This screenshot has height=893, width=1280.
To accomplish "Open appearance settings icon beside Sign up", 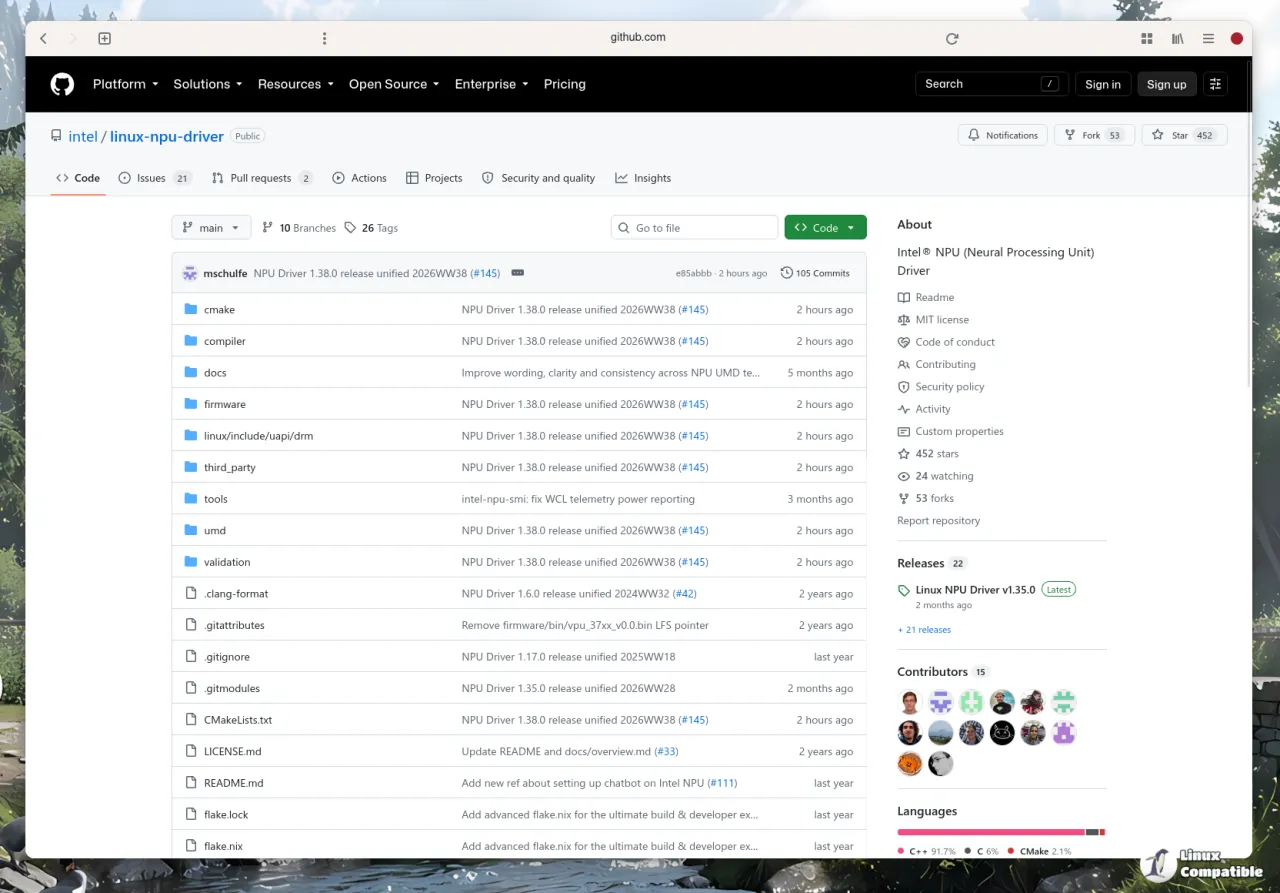I will click(1215, 84).
